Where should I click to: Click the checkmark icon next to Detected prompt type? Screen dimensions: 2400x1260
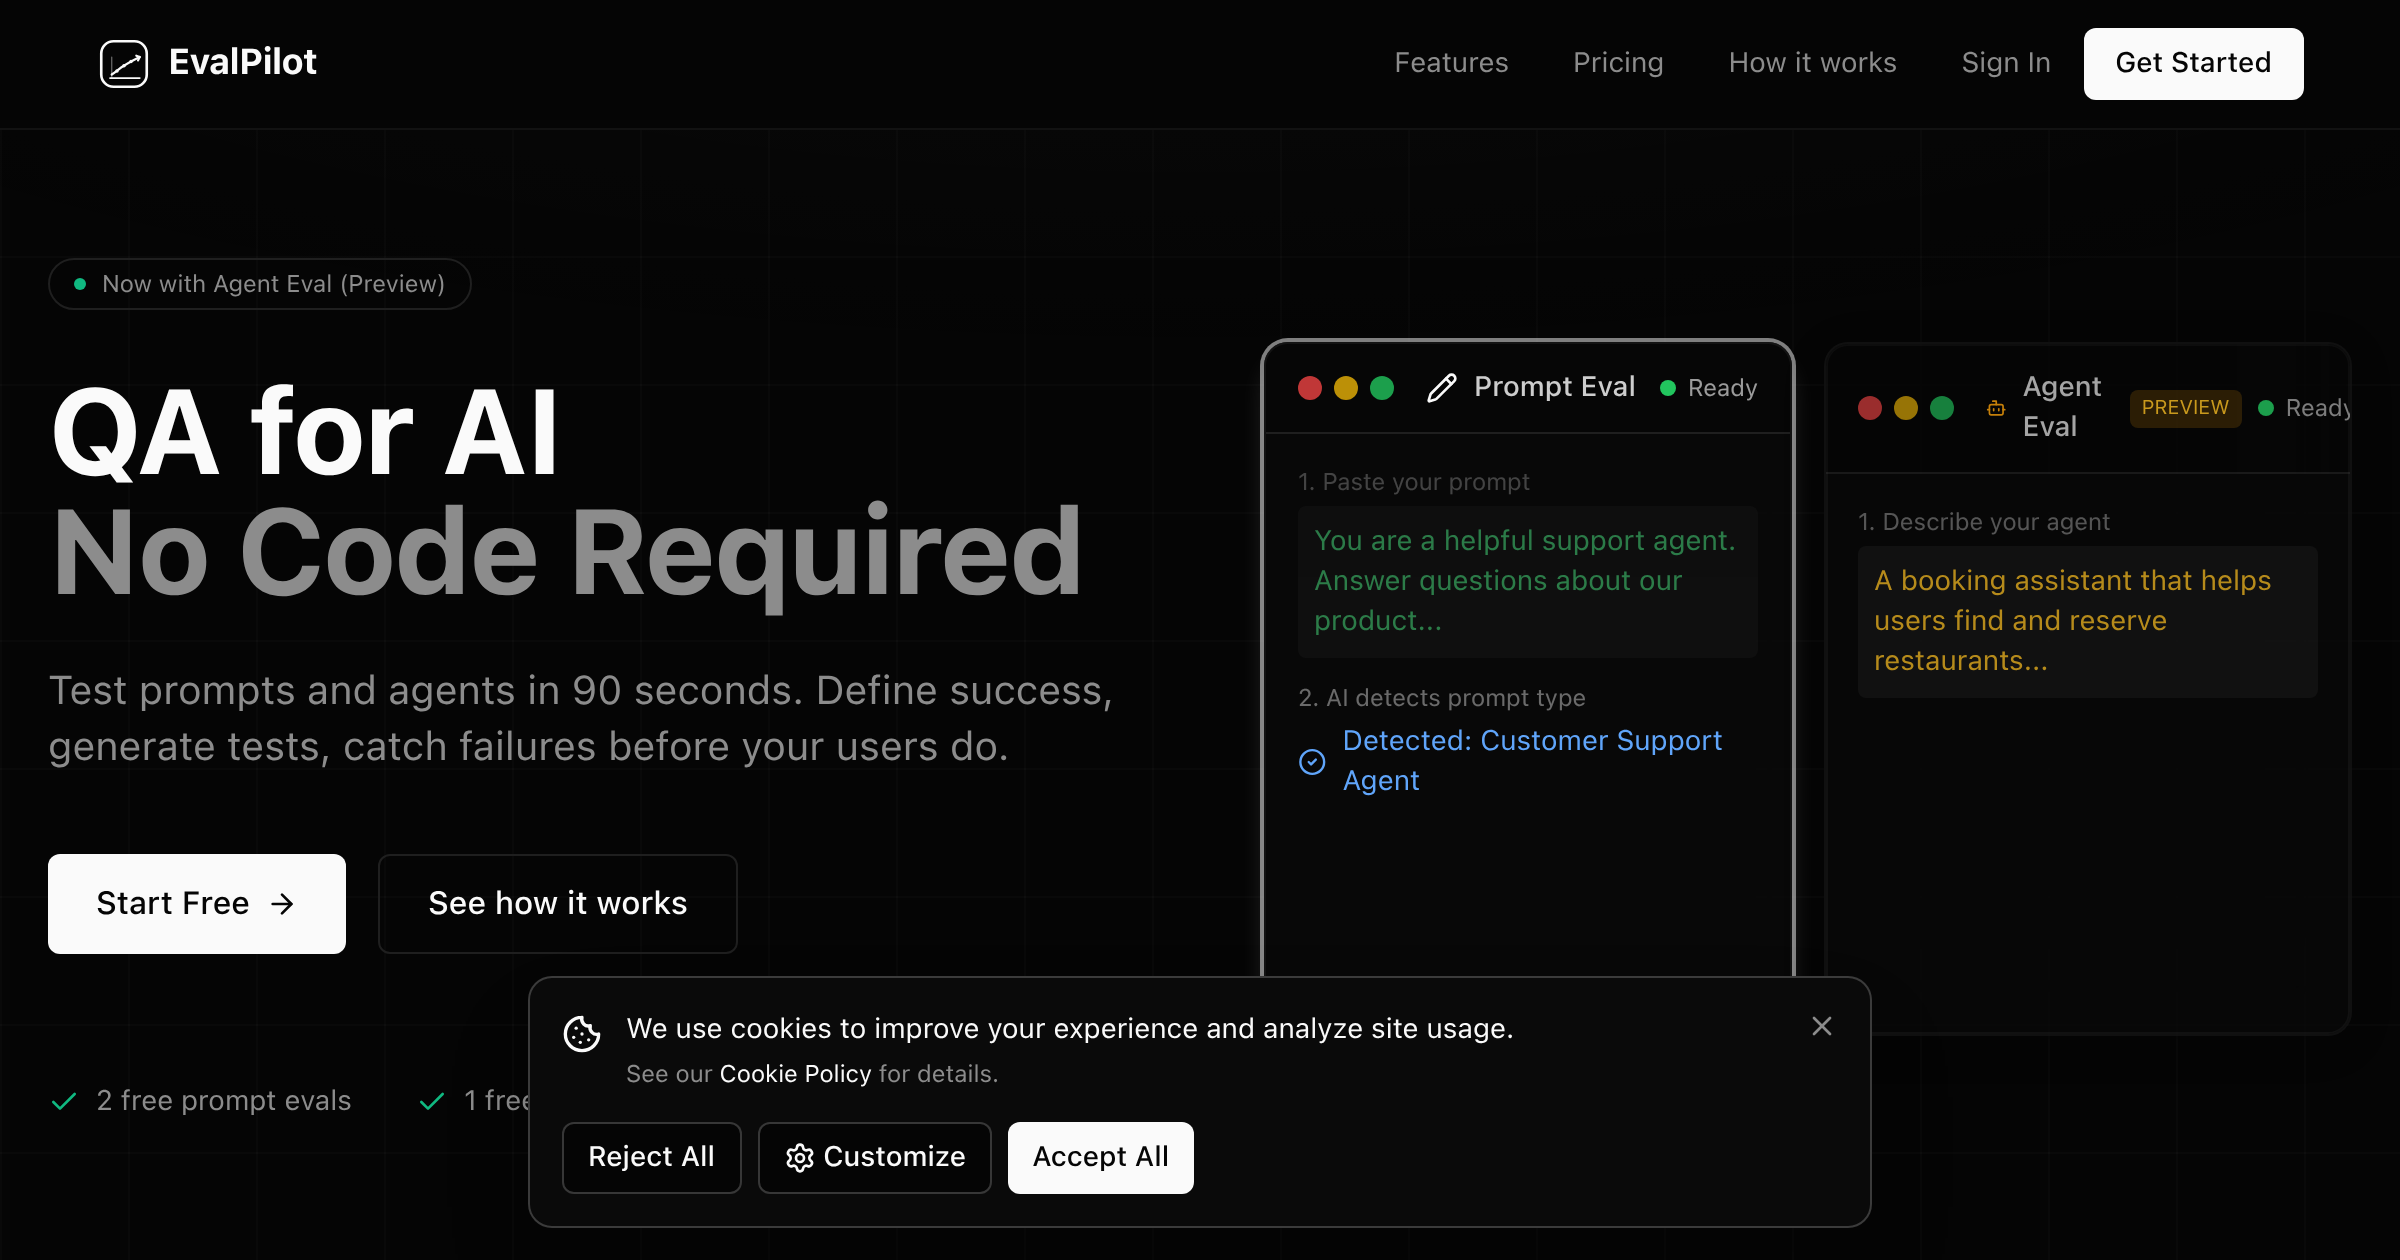coord(1311,762)
